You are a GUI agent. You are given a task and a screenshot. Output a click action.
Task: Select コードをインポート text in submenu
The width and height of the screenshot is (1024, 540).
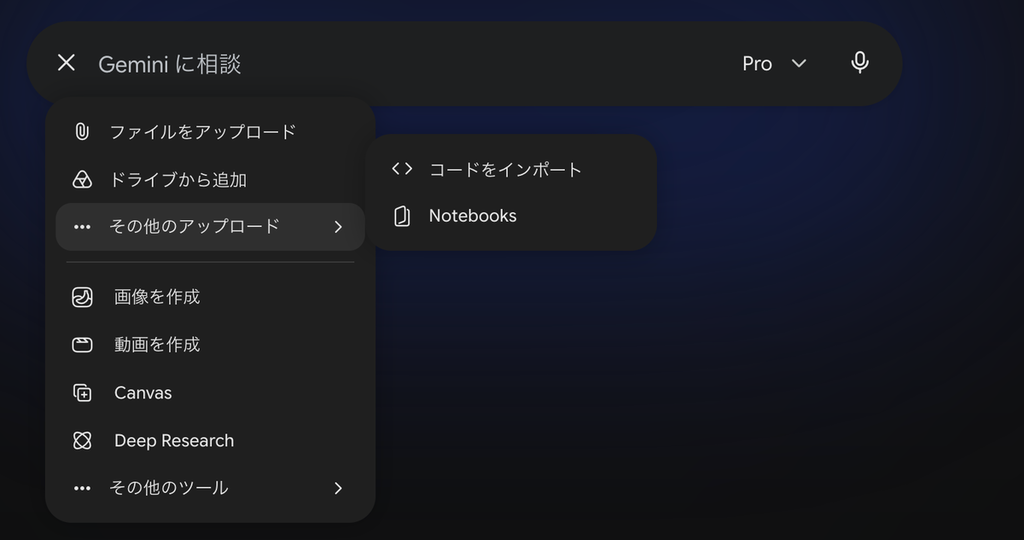505,170
